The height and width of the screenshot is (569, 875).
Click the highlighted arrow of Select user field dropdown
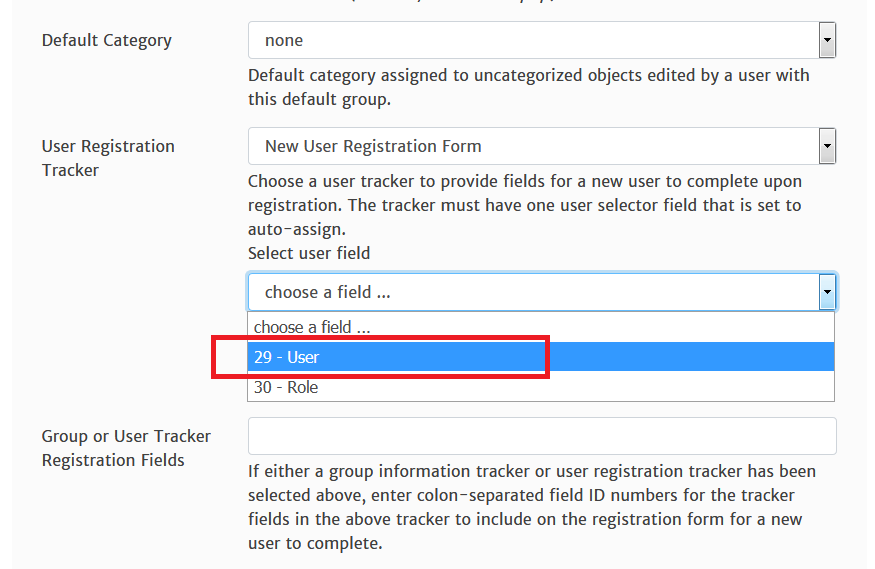(827, 292)
